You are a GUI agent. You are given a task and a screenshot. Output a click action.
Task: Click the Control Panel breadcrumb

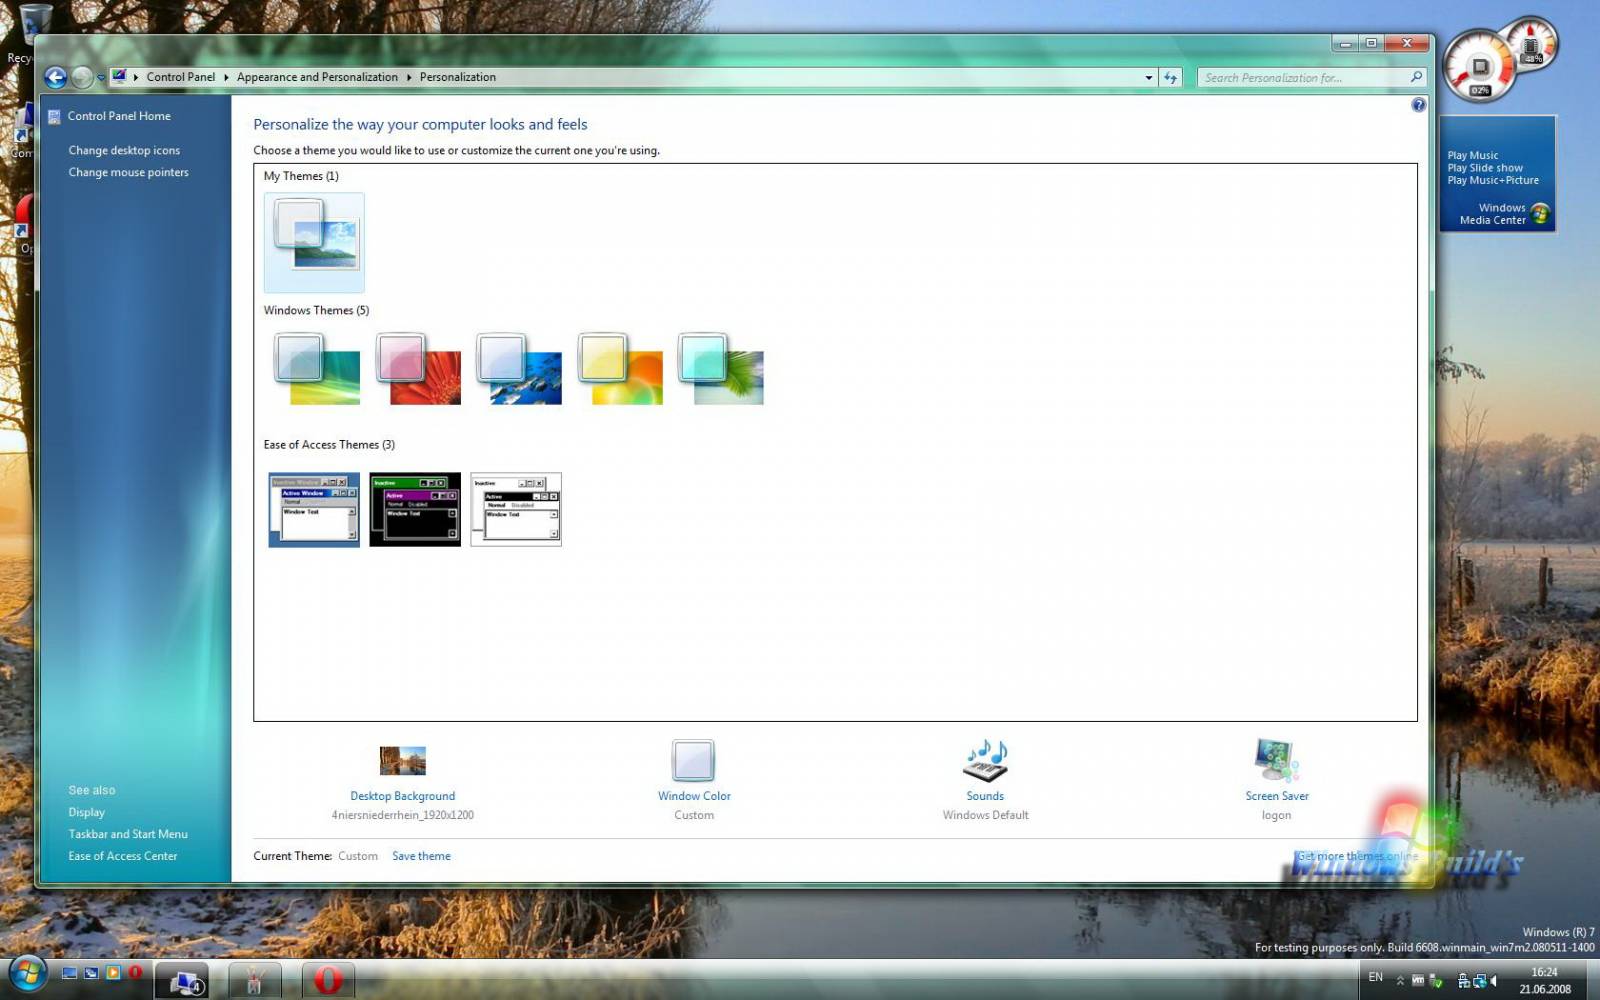click(180, 77)
